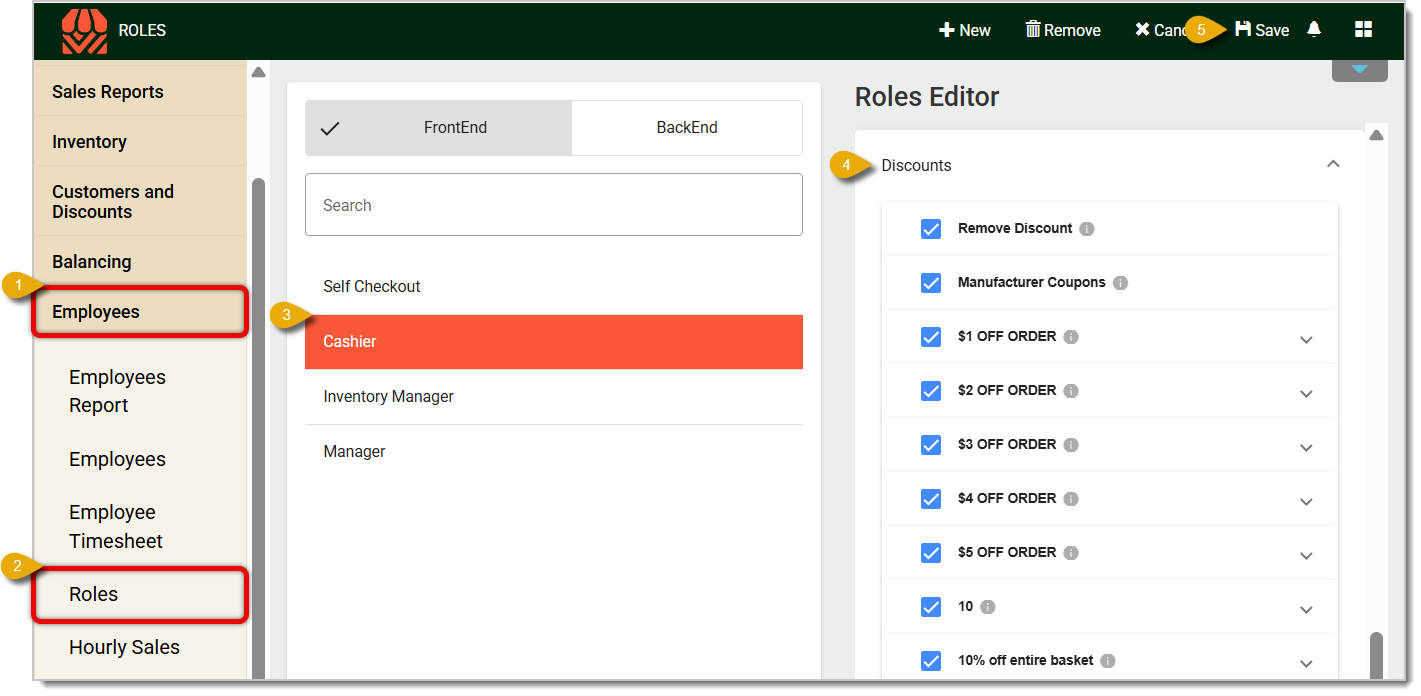Viewport: 1421px width, 696px height.
Task: Click the blue dropdown arrow tab top right
Action: (1359, 70)
